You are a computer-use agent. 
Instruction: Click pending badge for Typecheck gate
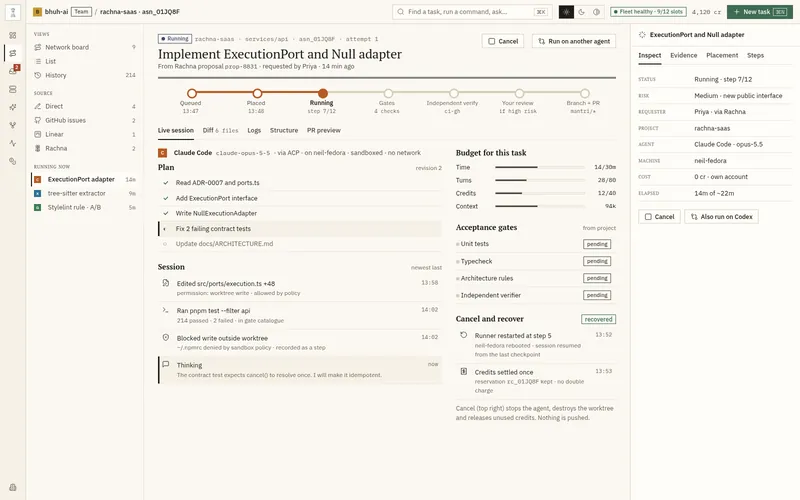pyautogui.click(x=596, y=261)
